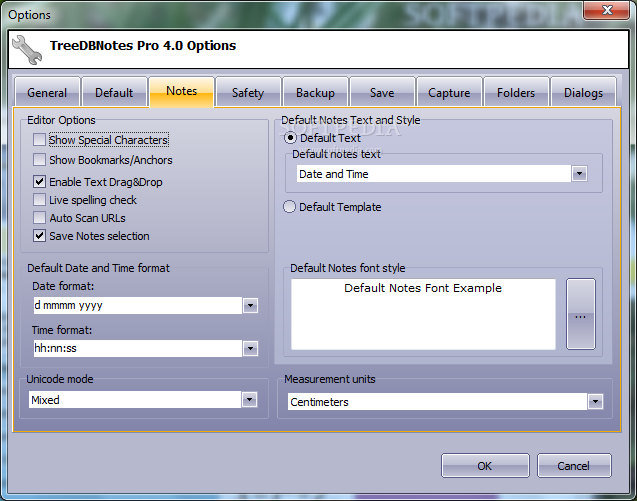Tick Show Bookmarks/Anchors checkbox

pos(39,160)
